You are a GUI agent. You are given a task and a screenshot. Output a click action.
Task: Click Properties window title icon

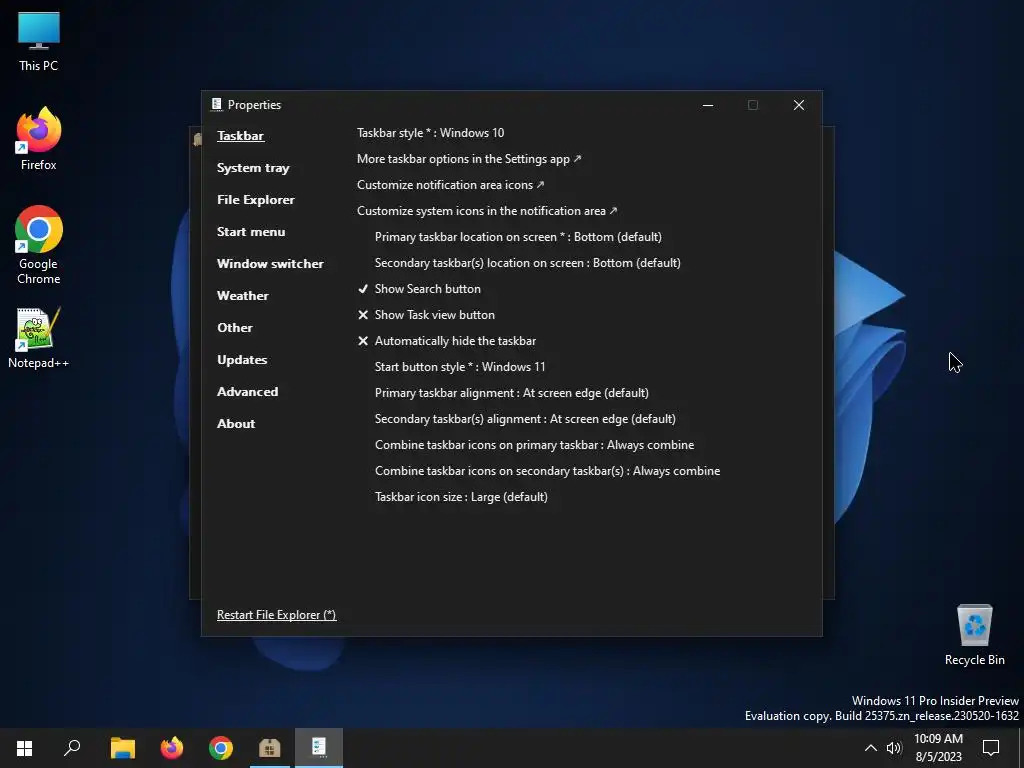pos(216,104)
